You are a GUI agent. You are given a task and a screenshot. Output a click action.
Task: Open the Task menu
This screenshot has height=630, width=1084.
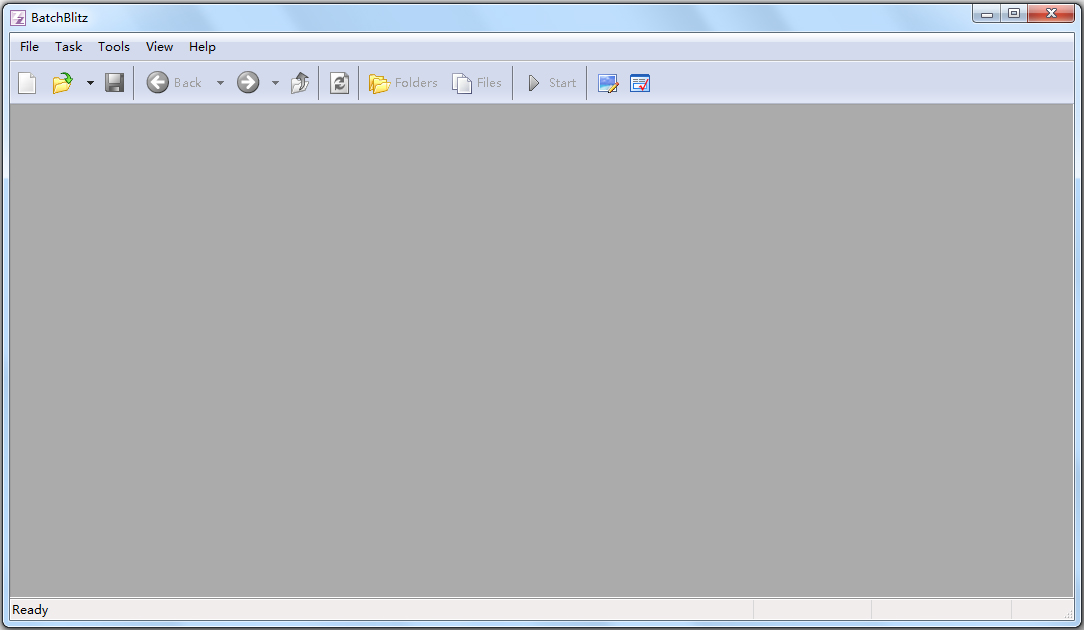pos(68,46)
